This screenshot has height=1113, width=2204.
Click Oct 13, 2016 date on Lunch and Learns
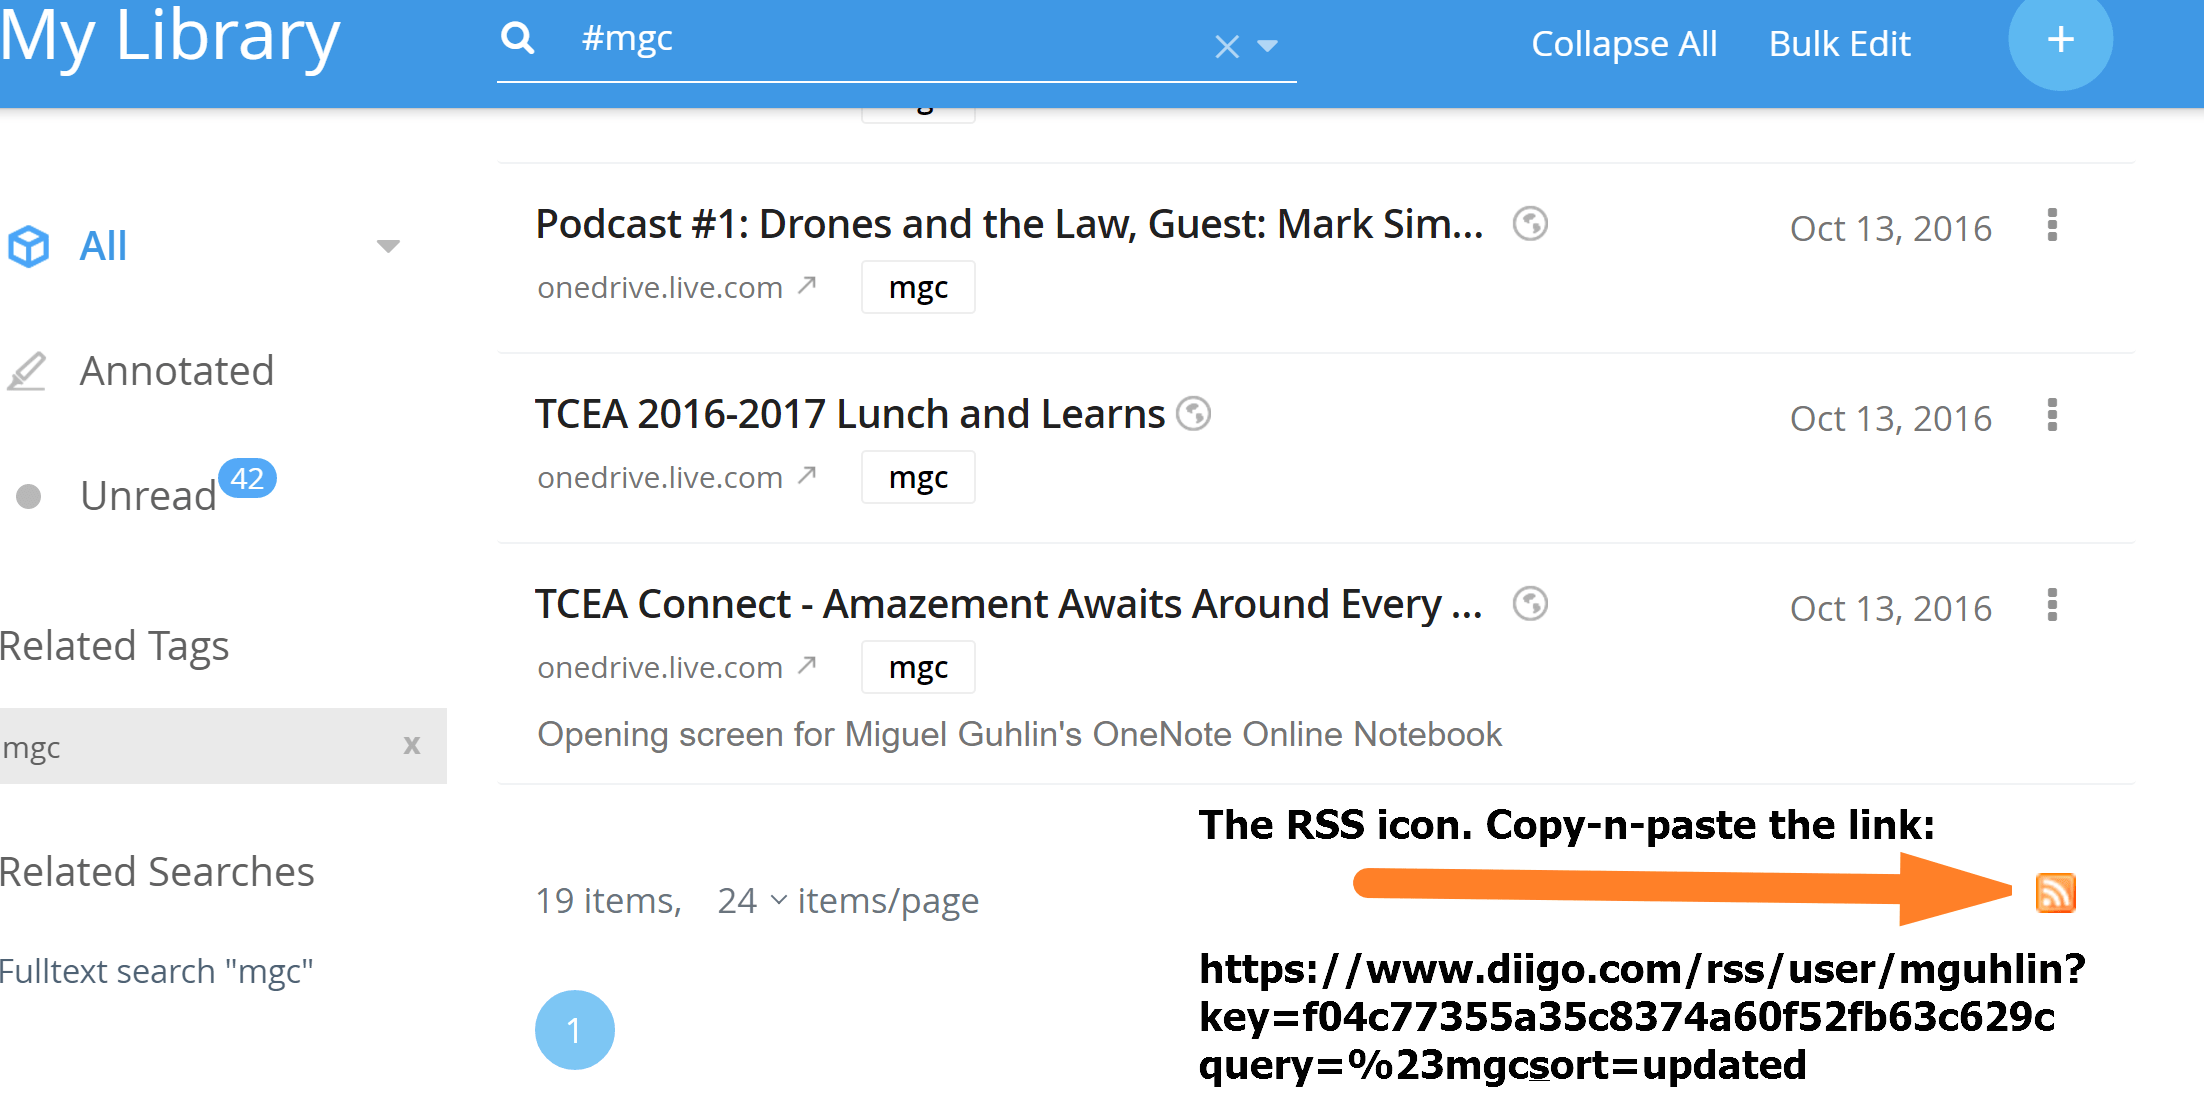tap(1890, 419)
